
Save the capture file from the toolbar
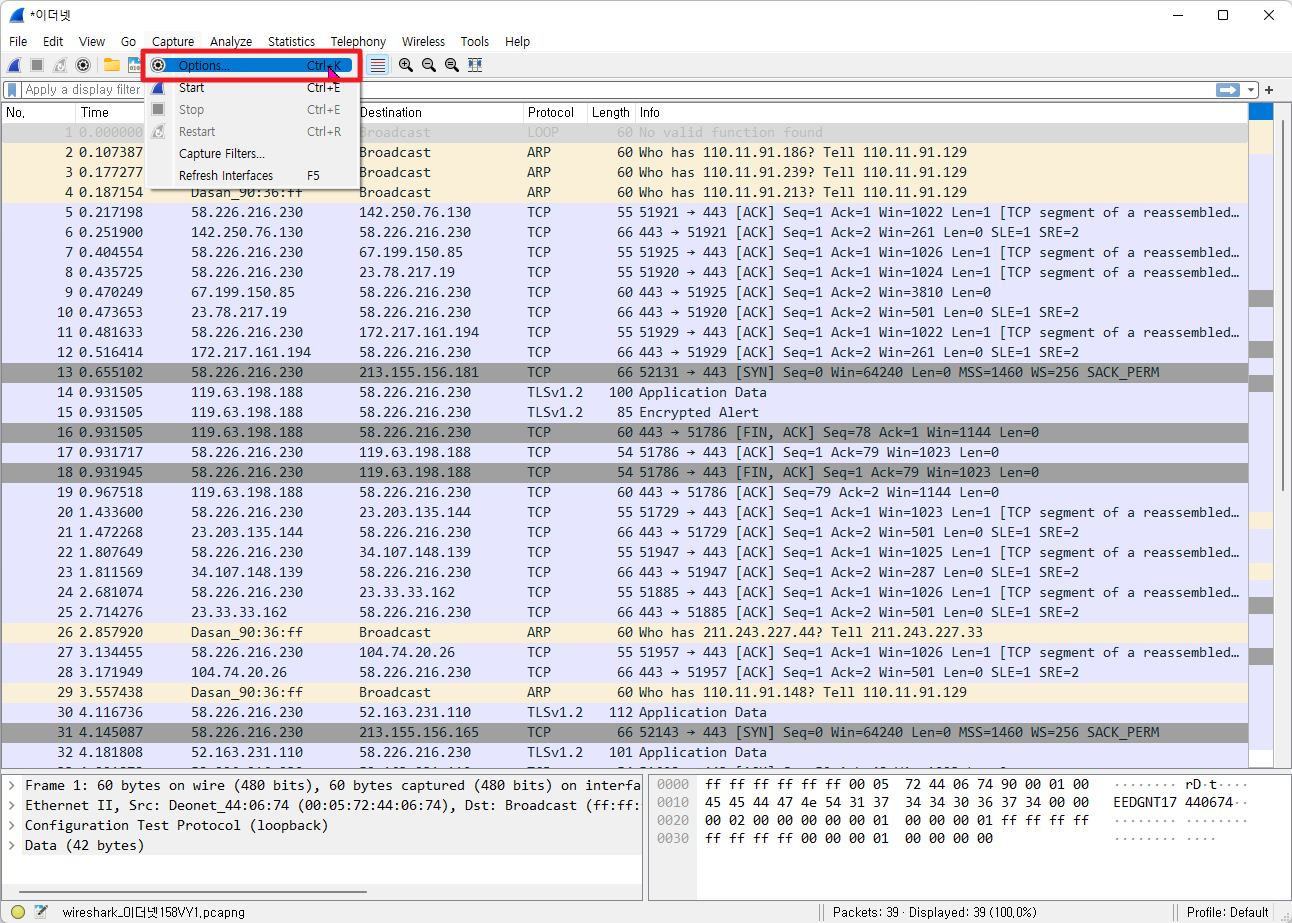tap(134, 65)
